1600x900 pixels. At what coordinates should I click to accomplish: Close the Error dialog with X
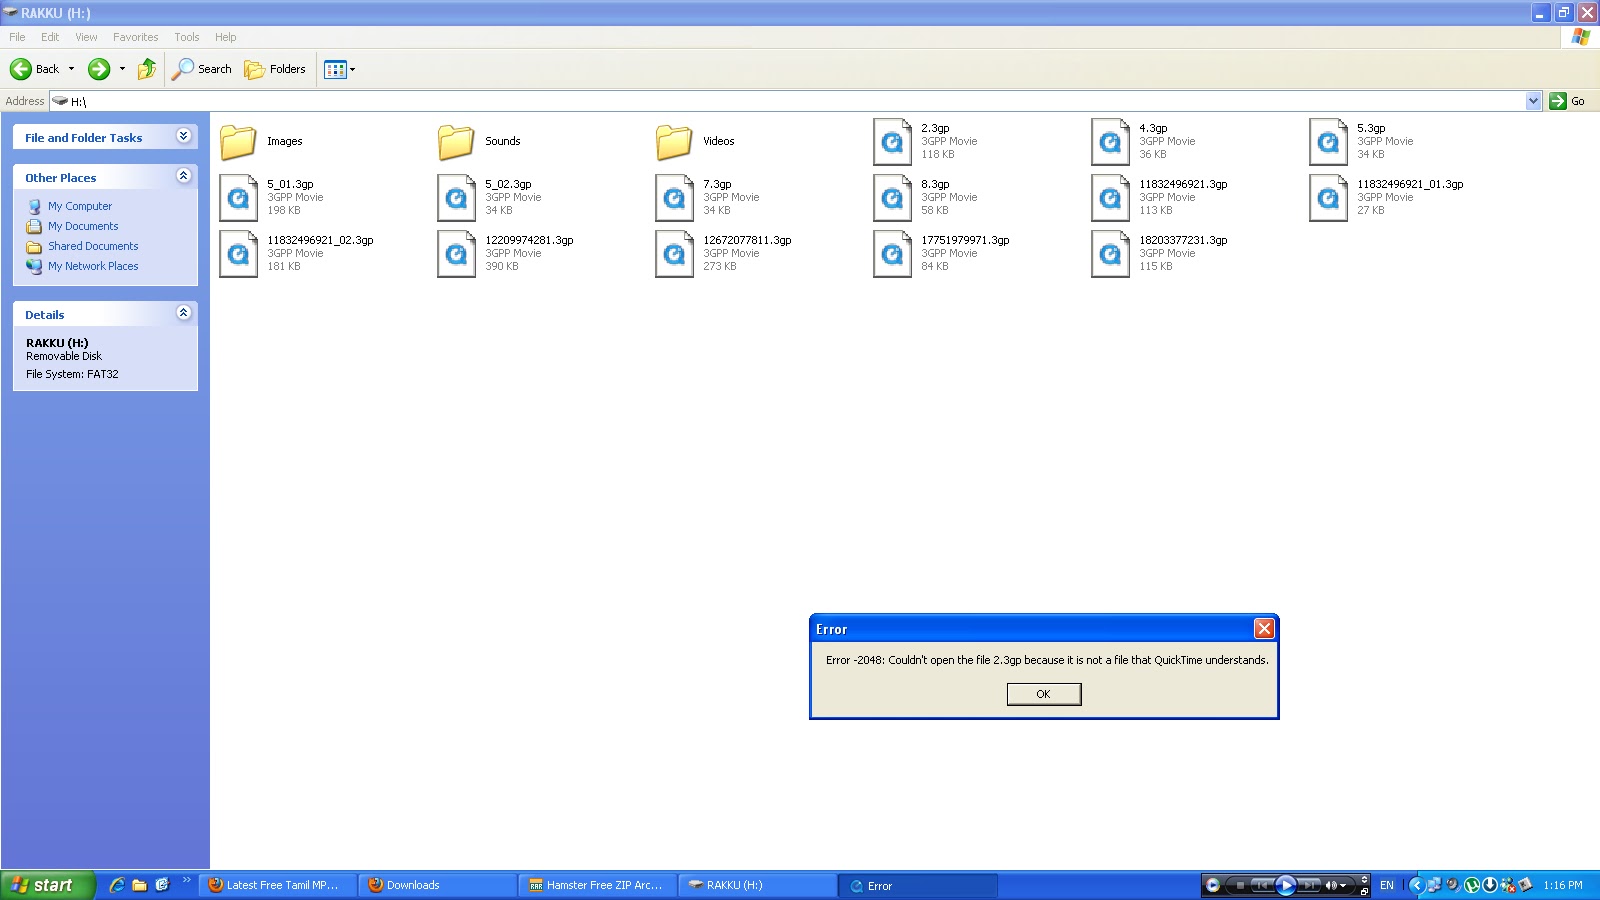tap(1264, 628)
